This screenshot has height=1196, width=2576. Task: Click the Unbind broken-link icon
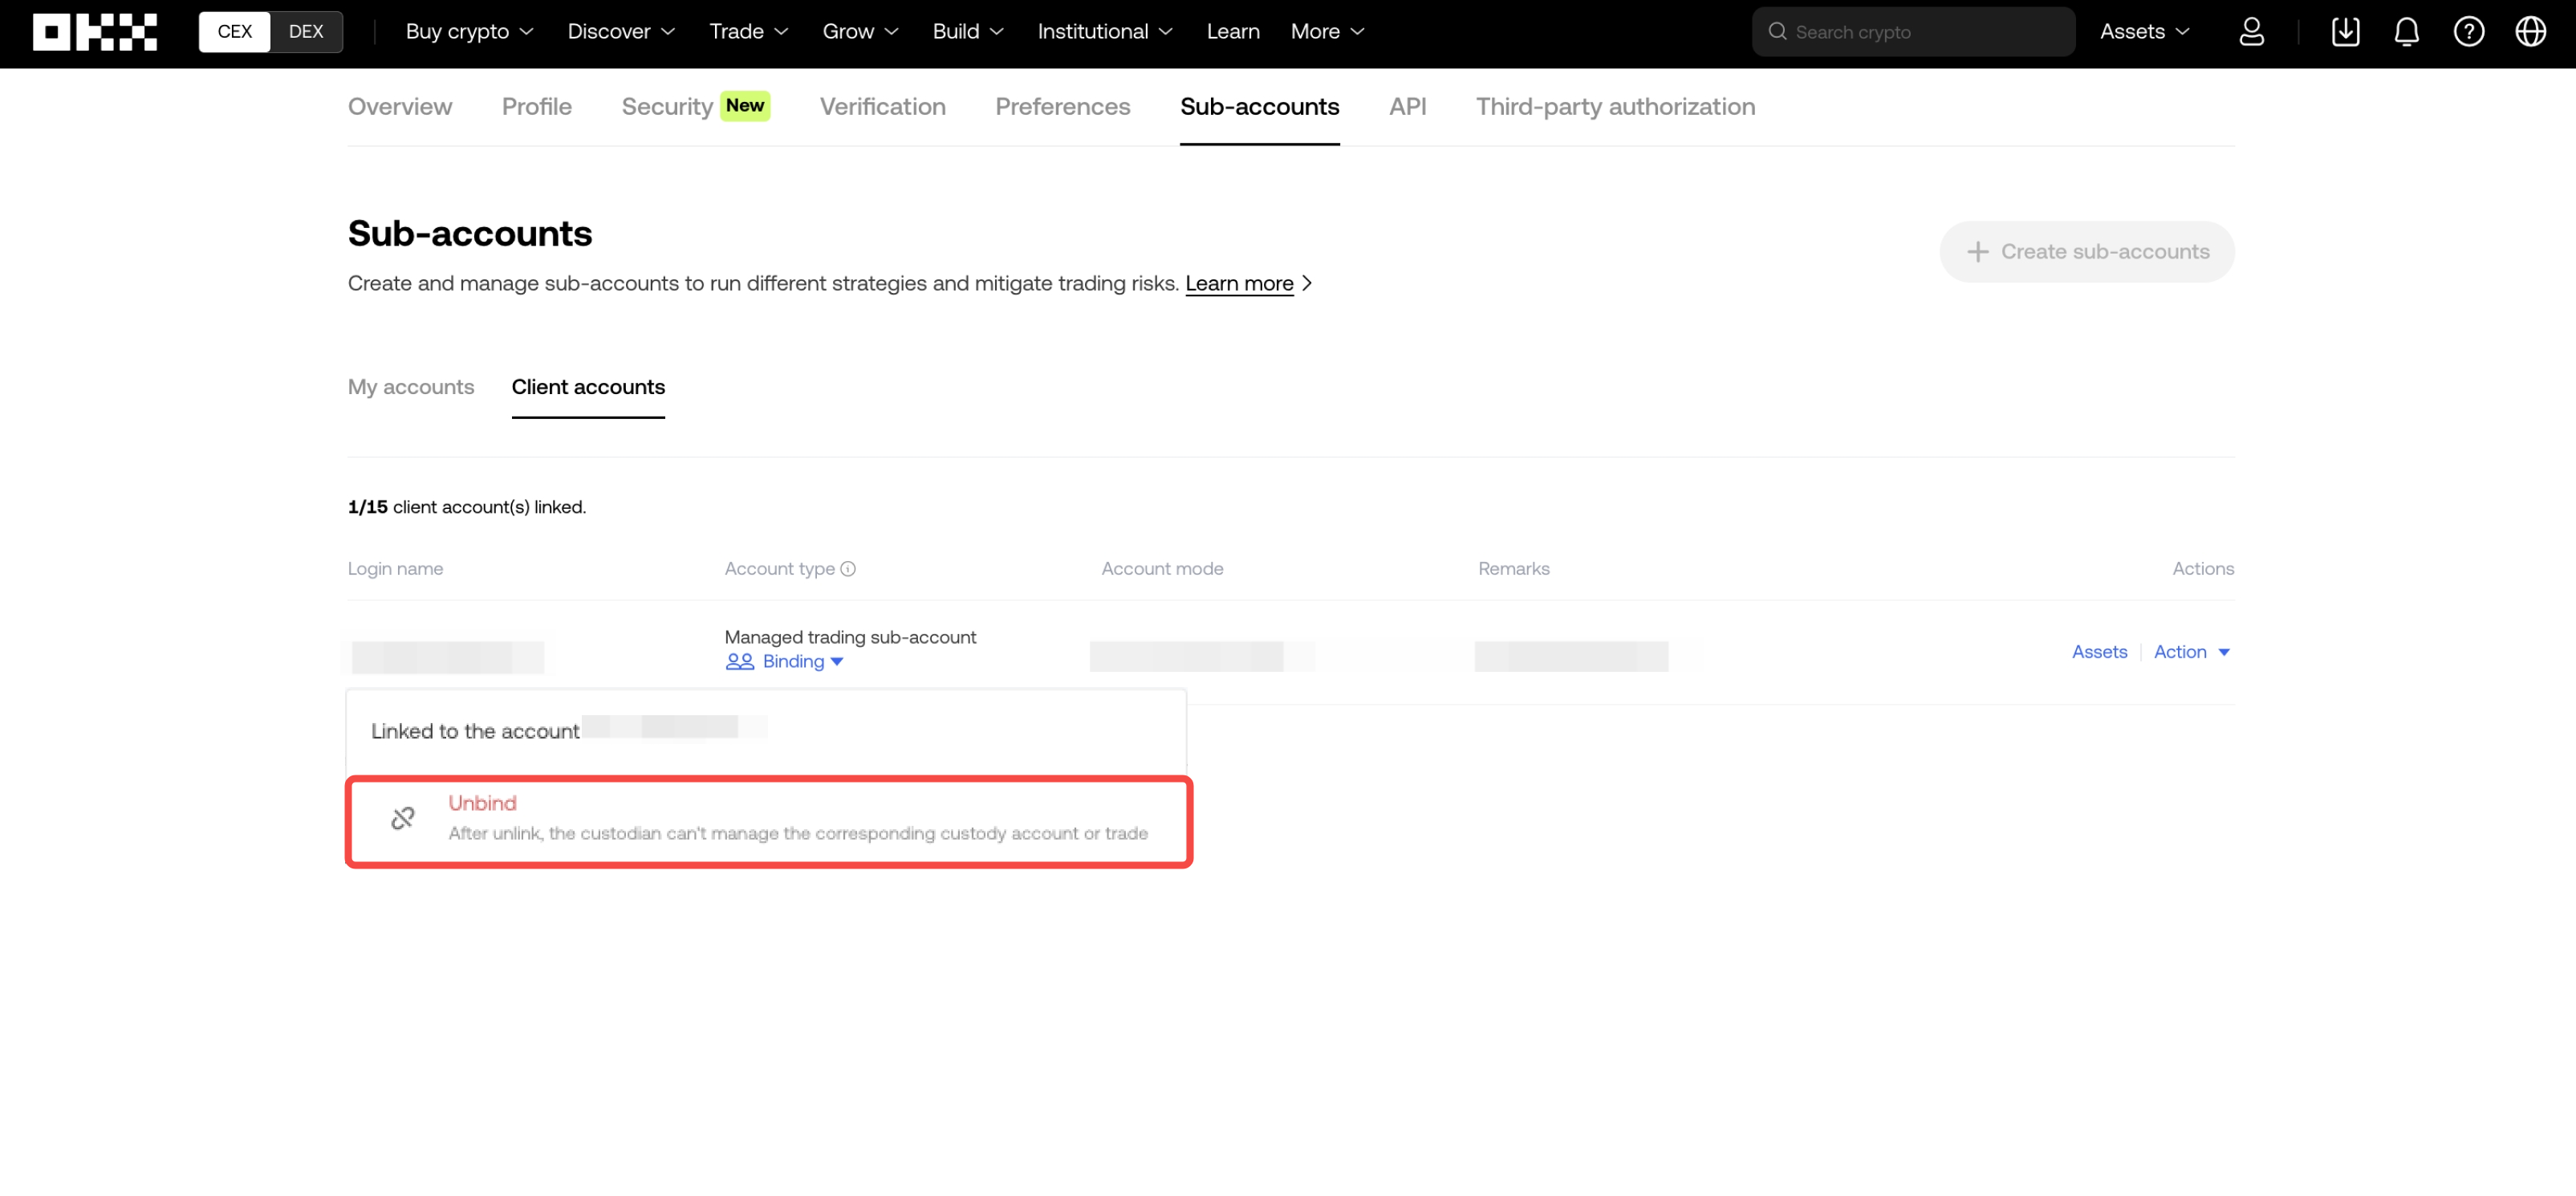click(x=403, y=818)
